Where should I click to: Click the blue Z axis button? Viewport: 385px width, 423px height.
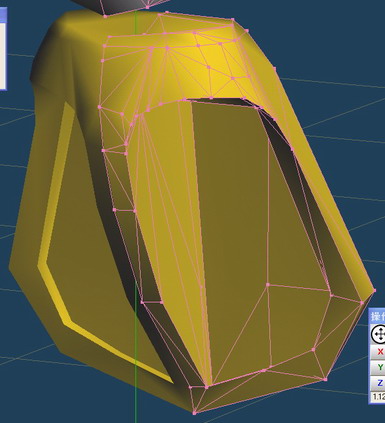379,383
